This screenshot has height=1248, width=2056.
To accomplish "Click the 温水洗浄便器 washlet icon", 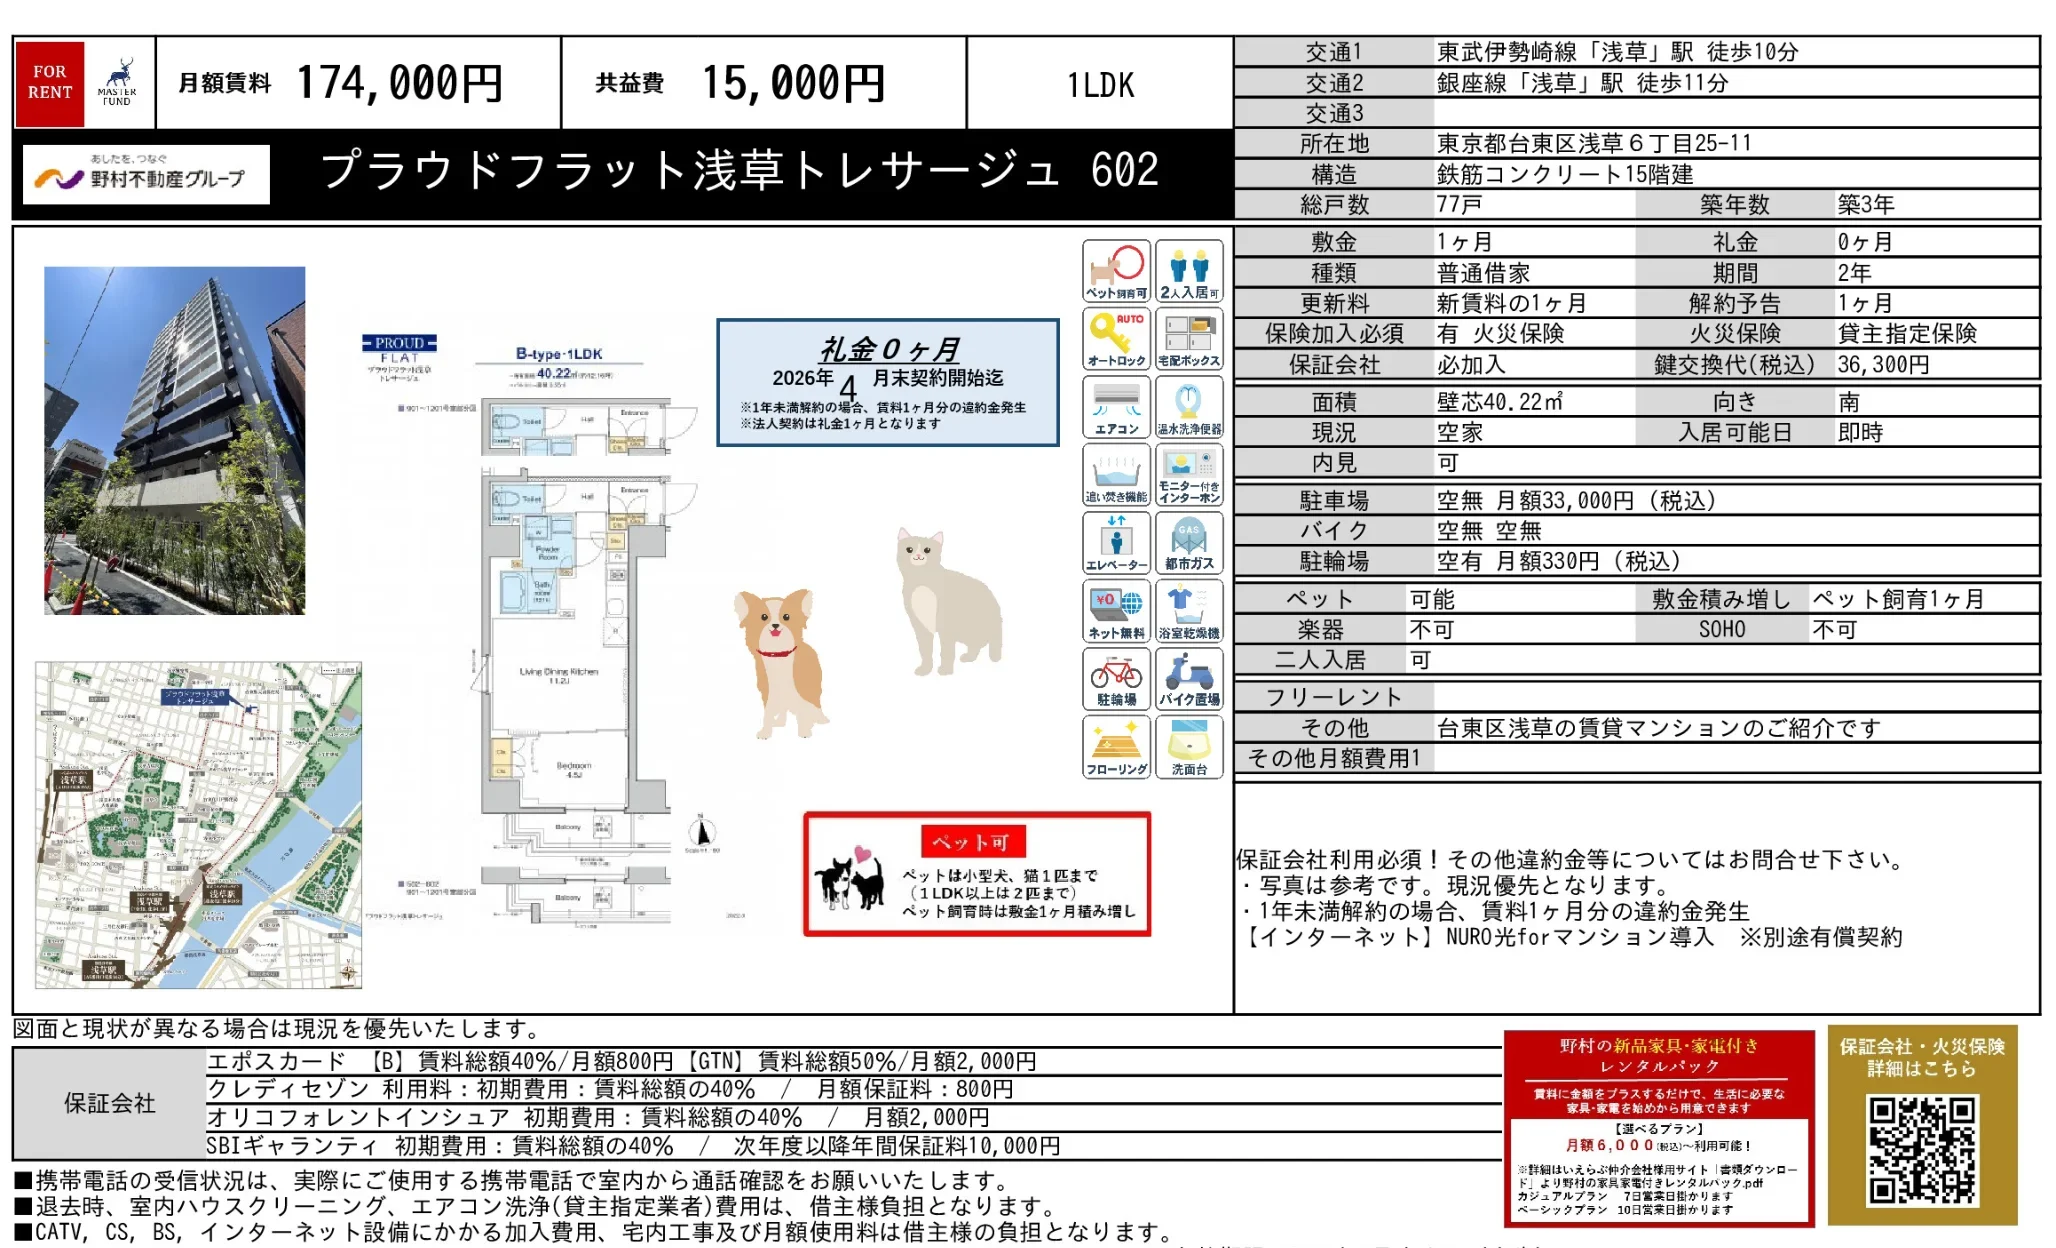I will tap(1188, 406).
